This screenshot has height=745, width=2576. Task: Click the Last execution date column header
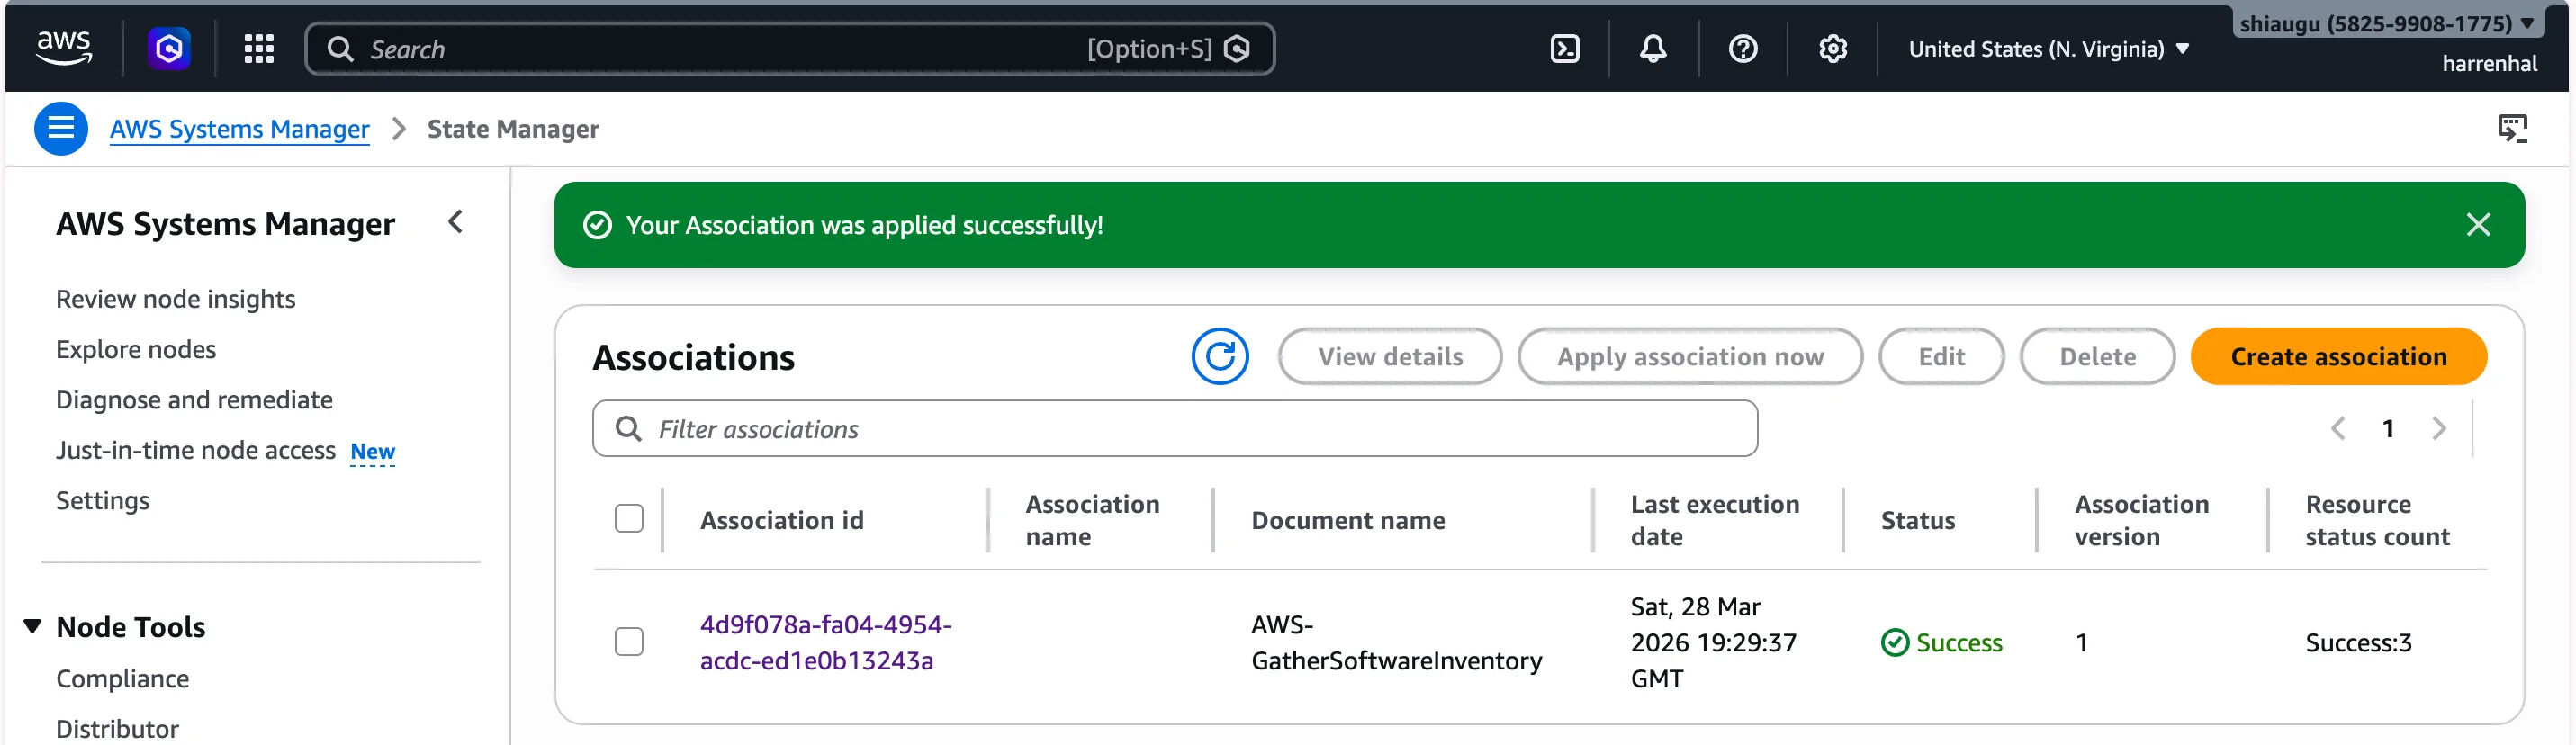(1715, 520)
